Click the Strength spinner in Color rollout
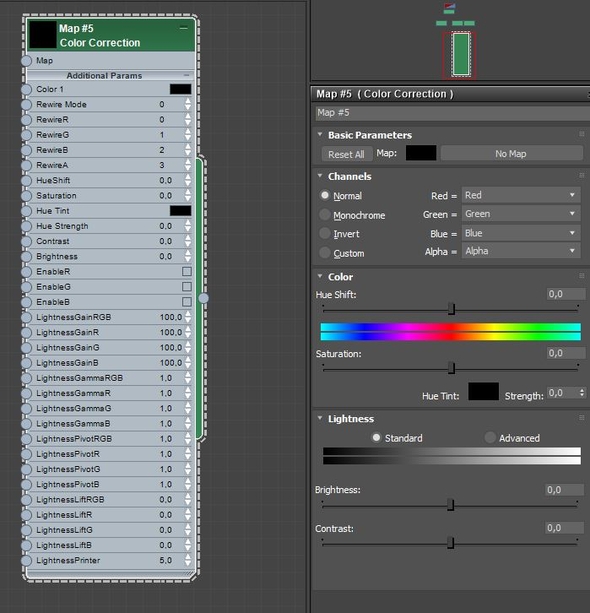590x613 pixels. (x=582, y=393)
